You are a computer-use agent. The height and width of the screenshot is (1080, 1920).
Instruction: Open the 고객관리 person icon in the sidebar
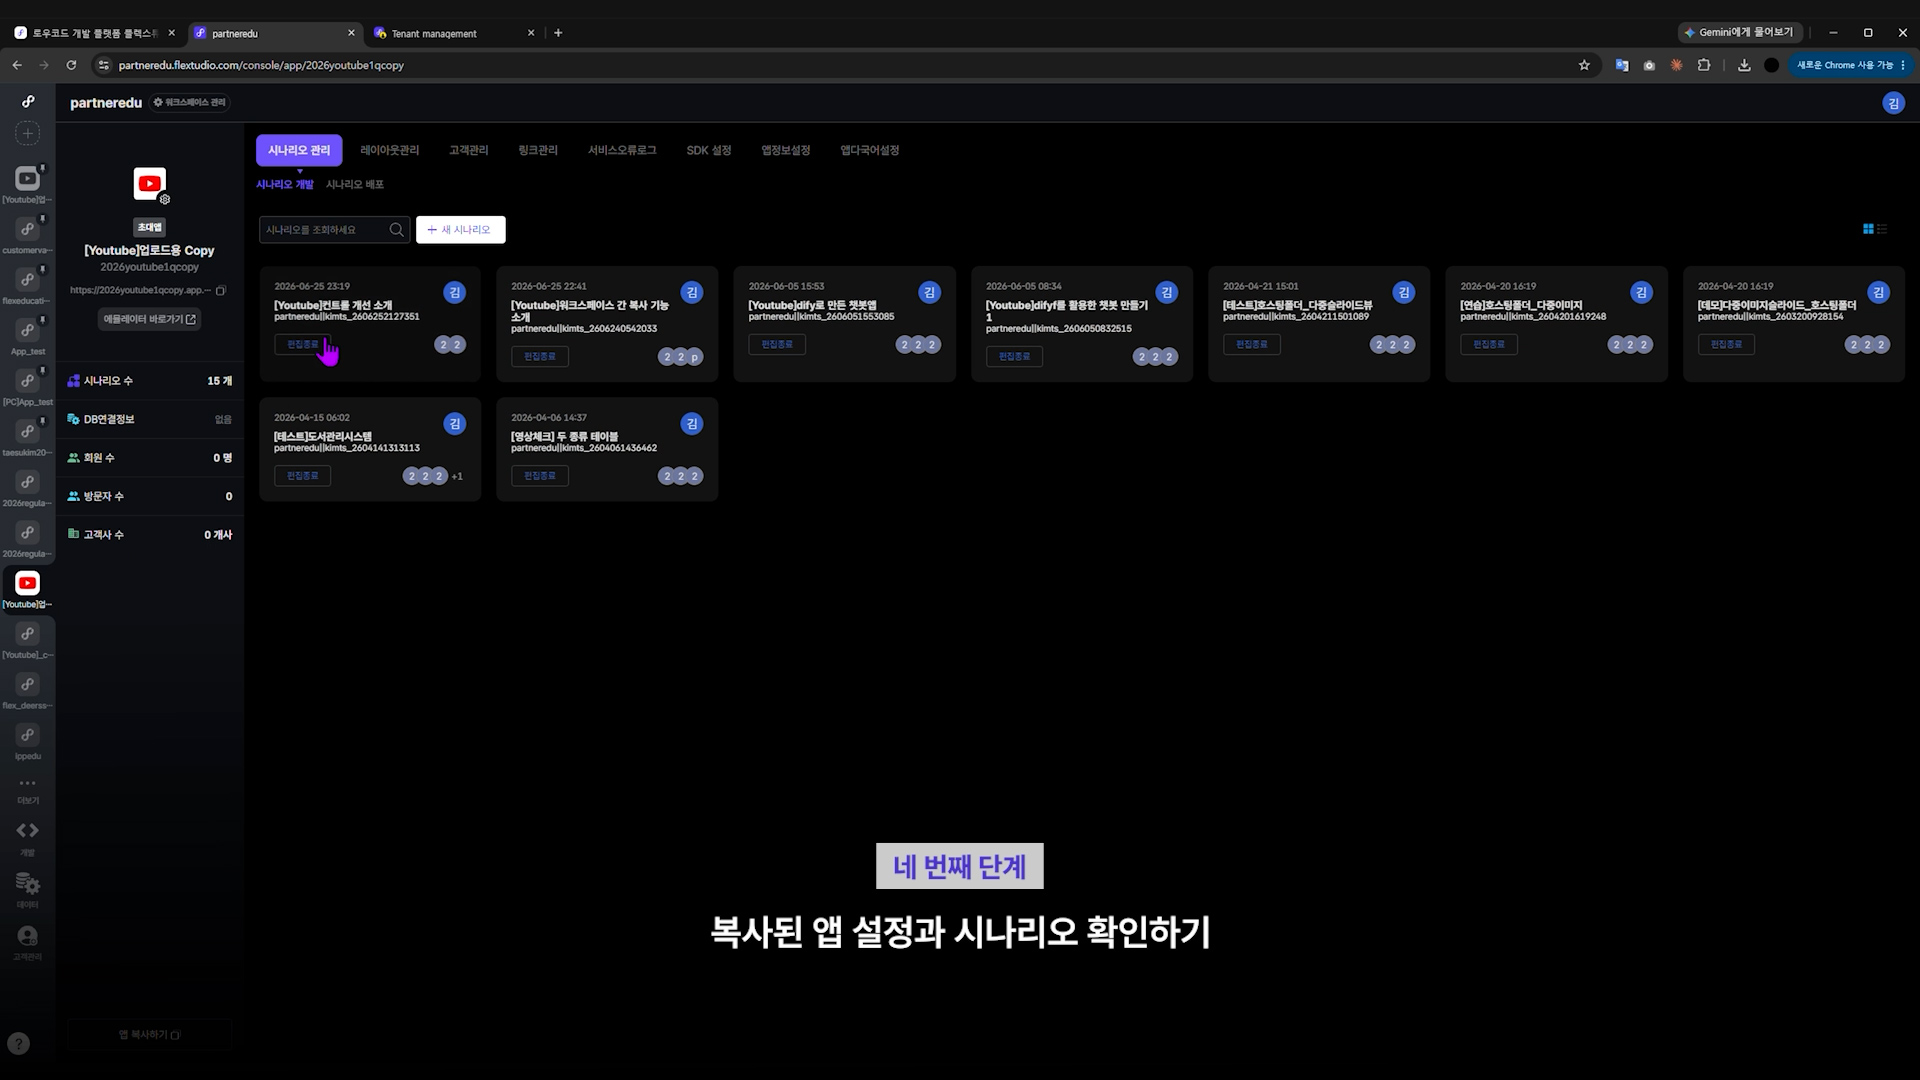(28, 936)
